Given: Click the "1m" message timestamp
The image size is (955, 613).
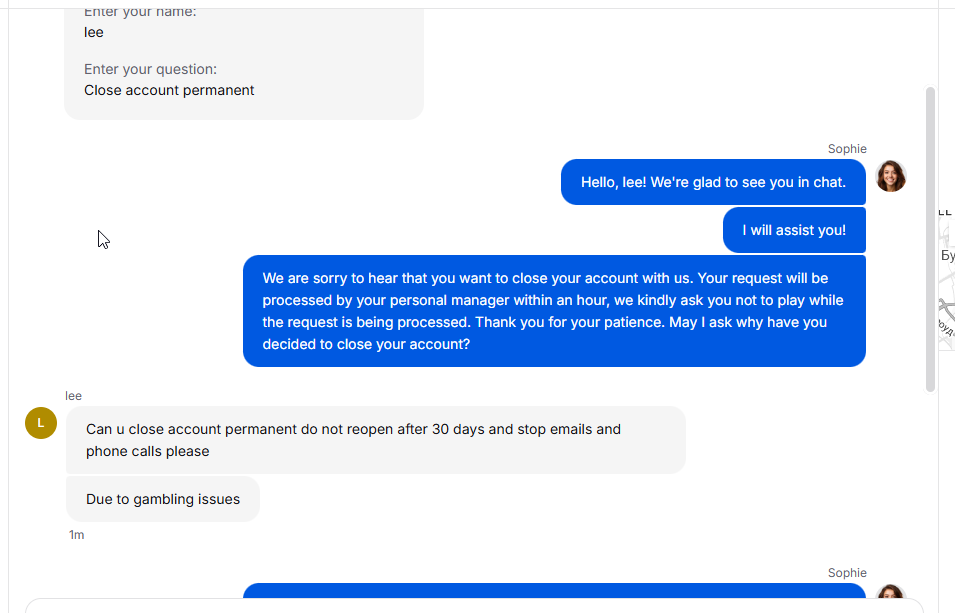Looking at the screenshot, I should (76, 535).
